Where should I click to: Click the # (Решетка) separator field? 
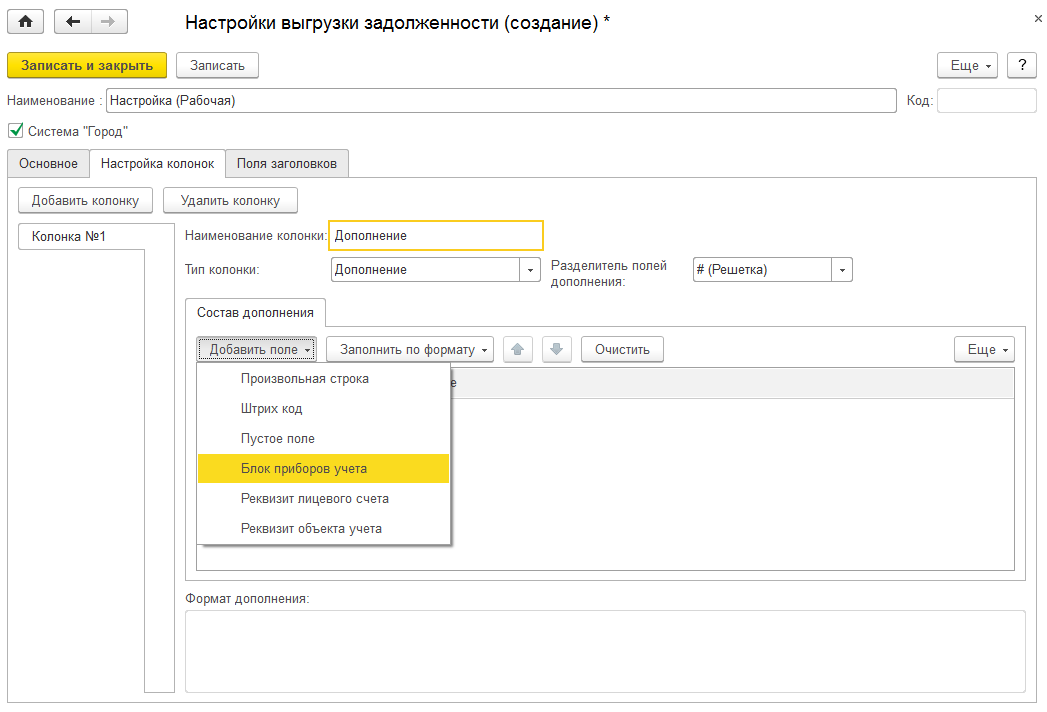tap(763, 270)
